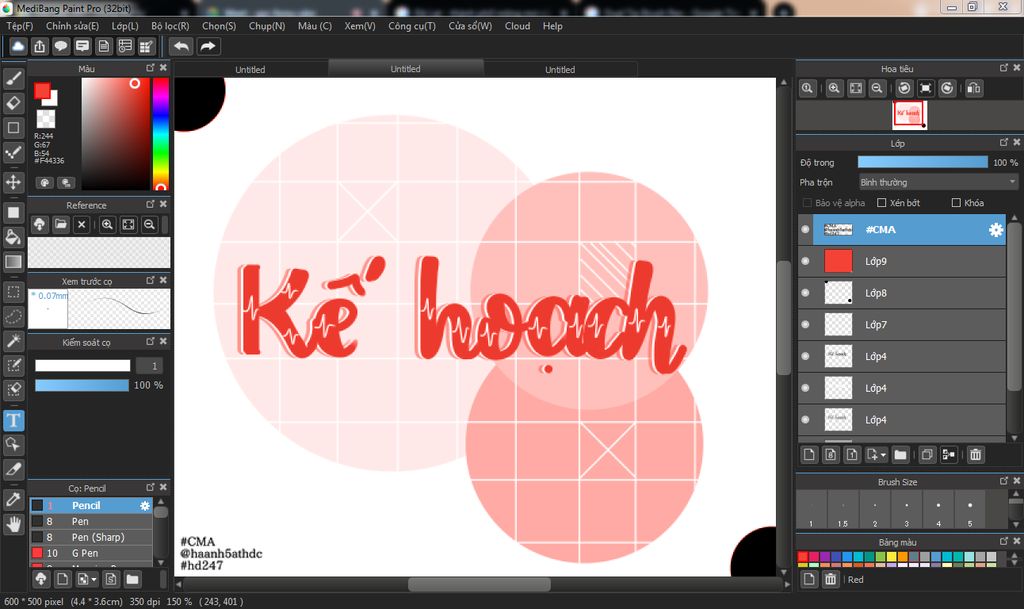
Task: Enable the Khóa lock checkbox
Action: click(956, 203)
